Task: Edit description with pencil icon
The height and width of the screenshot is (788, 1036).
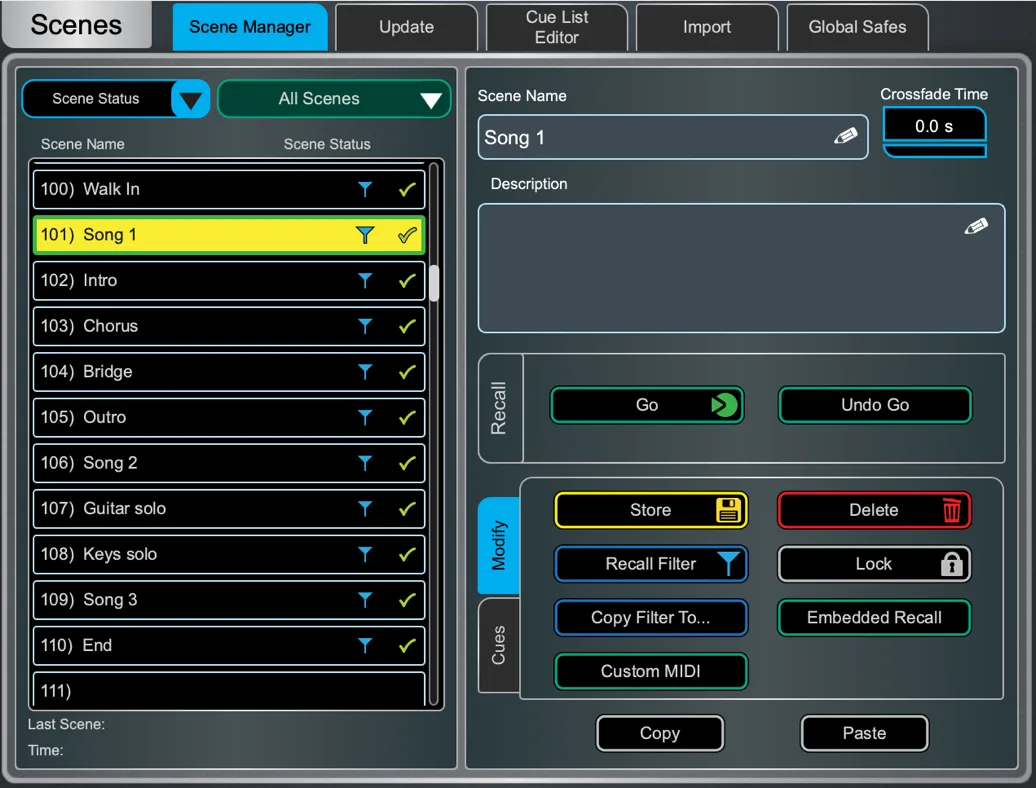Action: coord(976,226)
